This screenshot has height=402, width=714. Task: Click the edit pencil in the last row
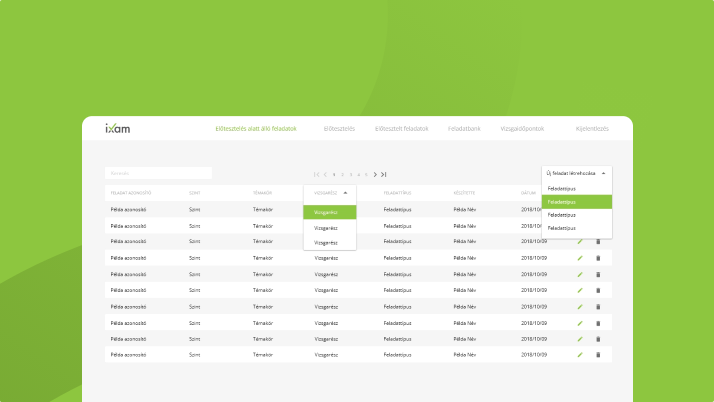pyautogui.click(x=580, y=354)
